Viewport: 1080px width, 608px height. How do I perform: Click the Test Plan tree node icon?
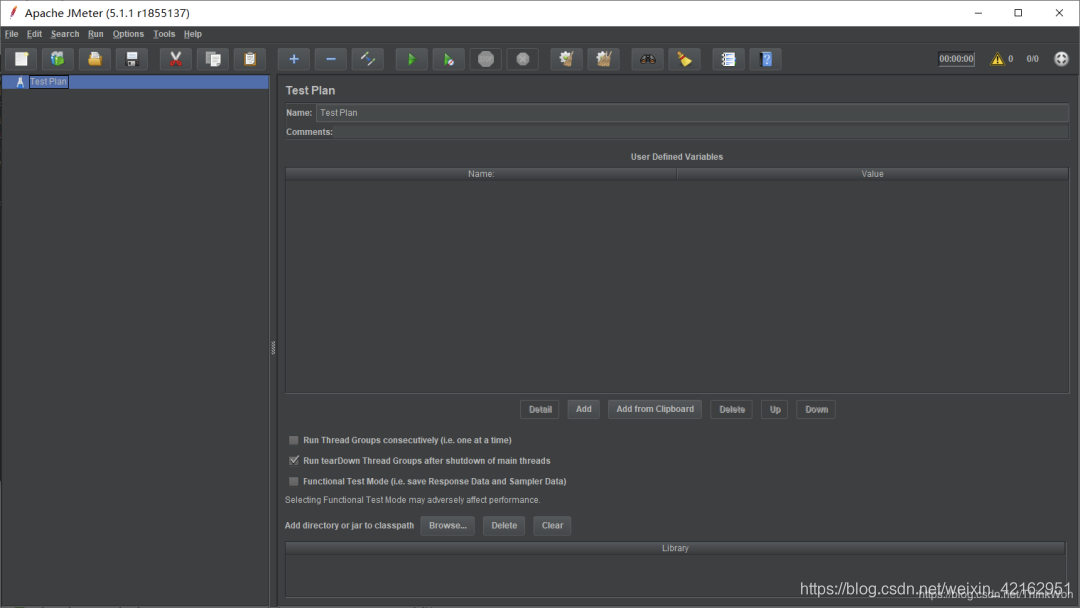point(20,82)
